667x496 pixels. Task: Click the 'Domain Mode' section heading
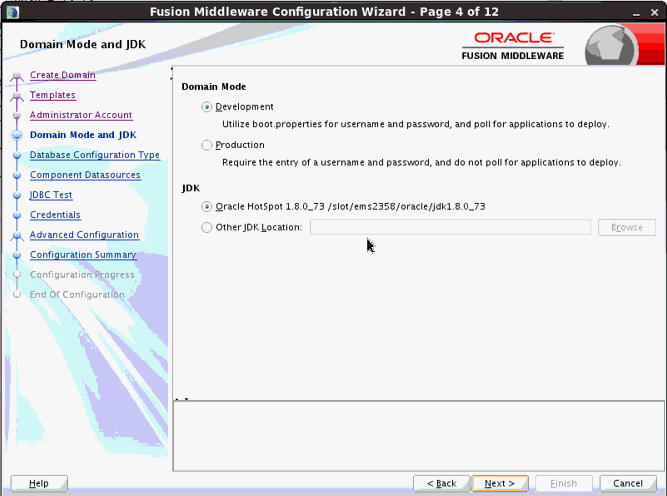coord(214,87)
